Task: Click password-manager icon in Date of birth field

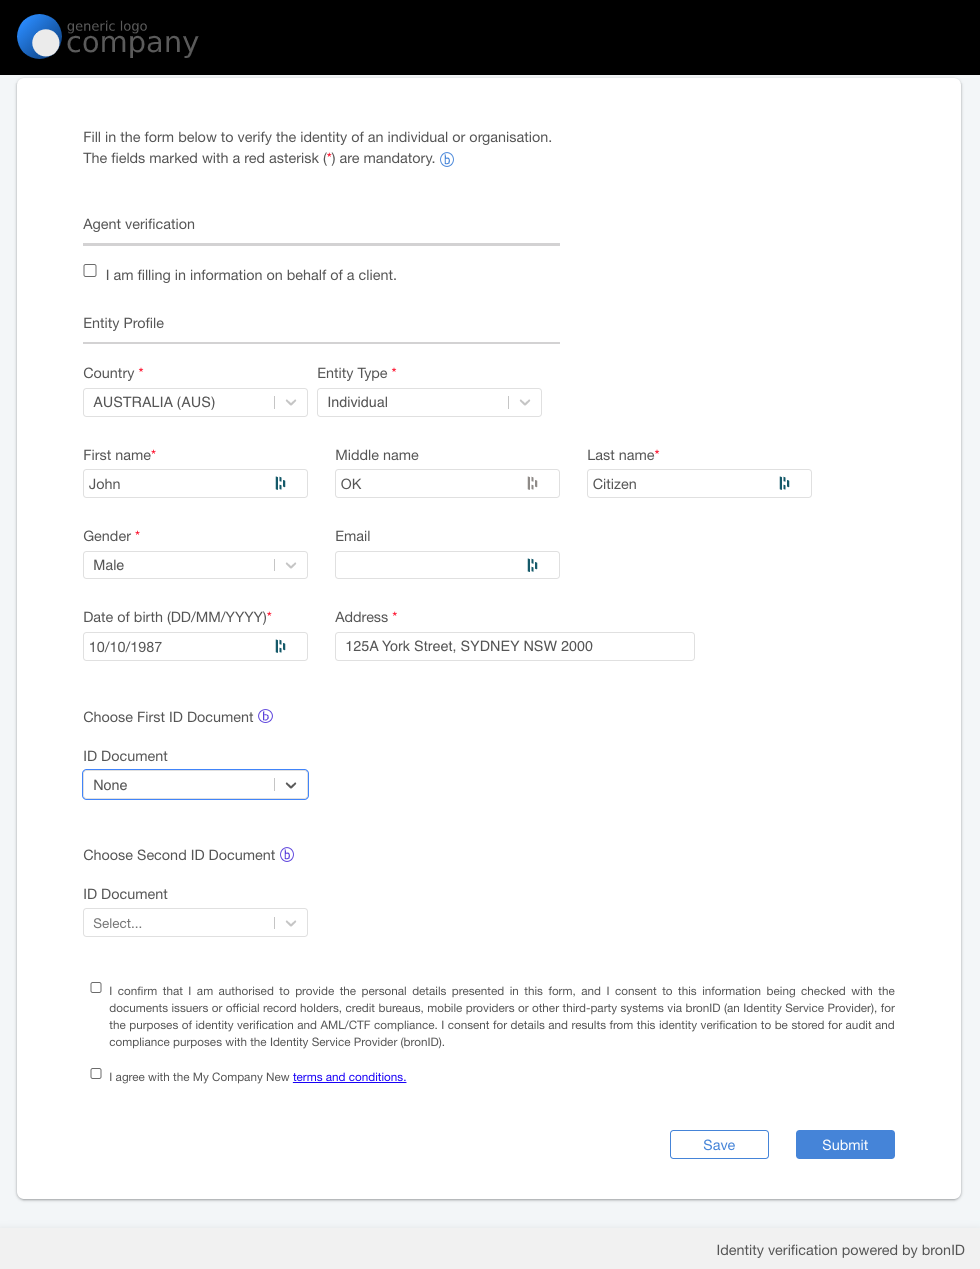Action: [280, 647]
